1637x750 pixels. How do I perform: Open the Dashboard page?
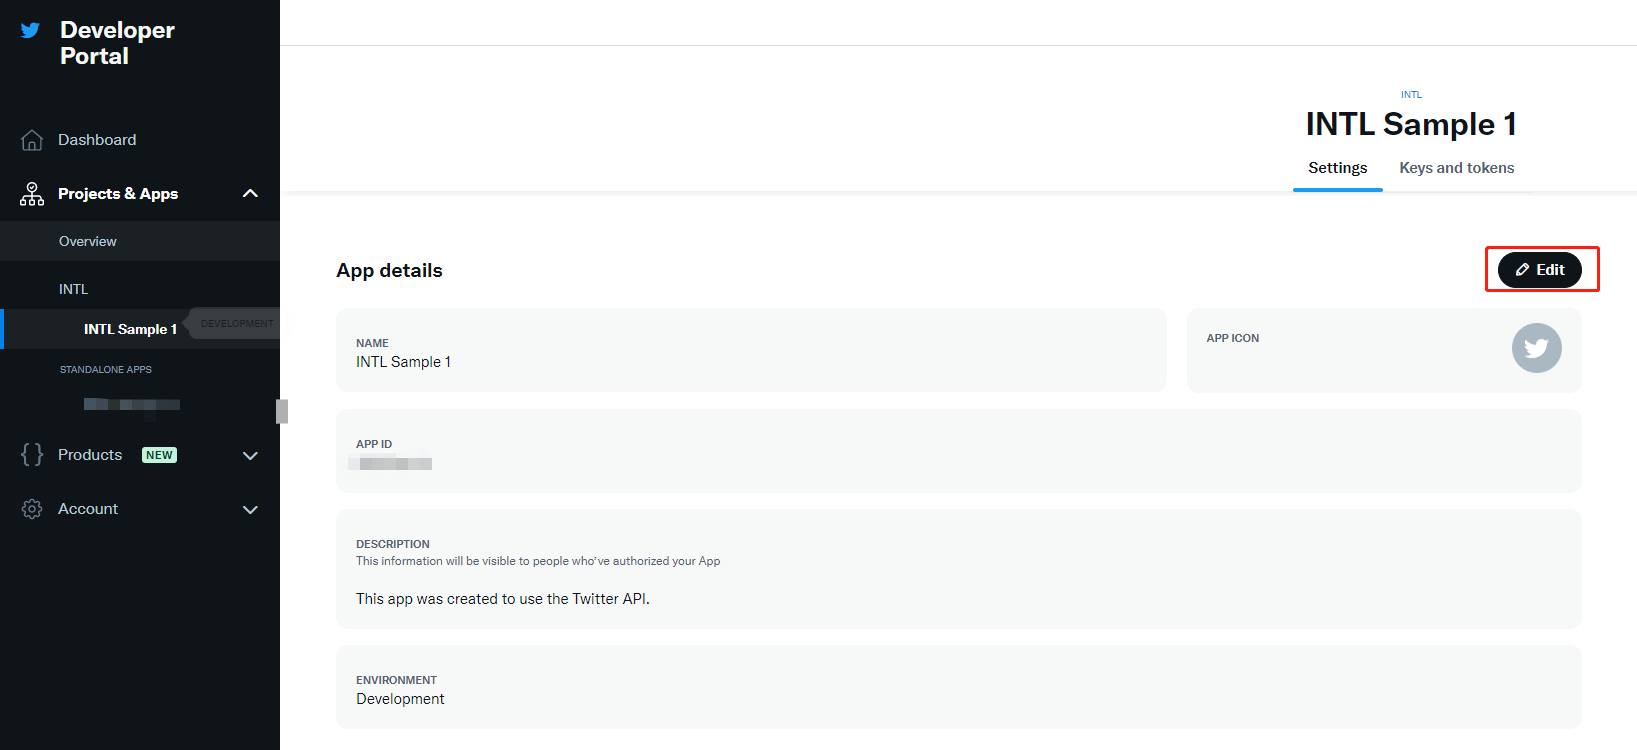point(97,140)
